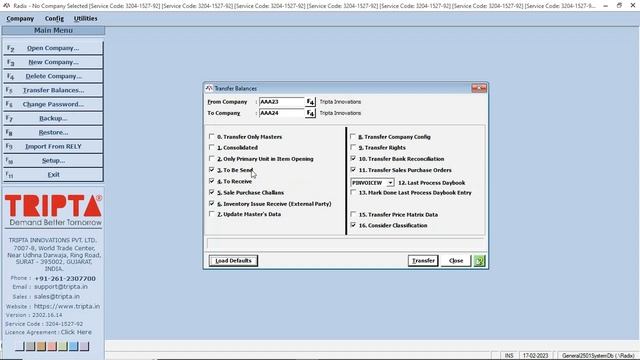Open the https://www.tripta.in website link
This screenshot has width=640, height=360.
pyautogui.click(x=67, y=306)
